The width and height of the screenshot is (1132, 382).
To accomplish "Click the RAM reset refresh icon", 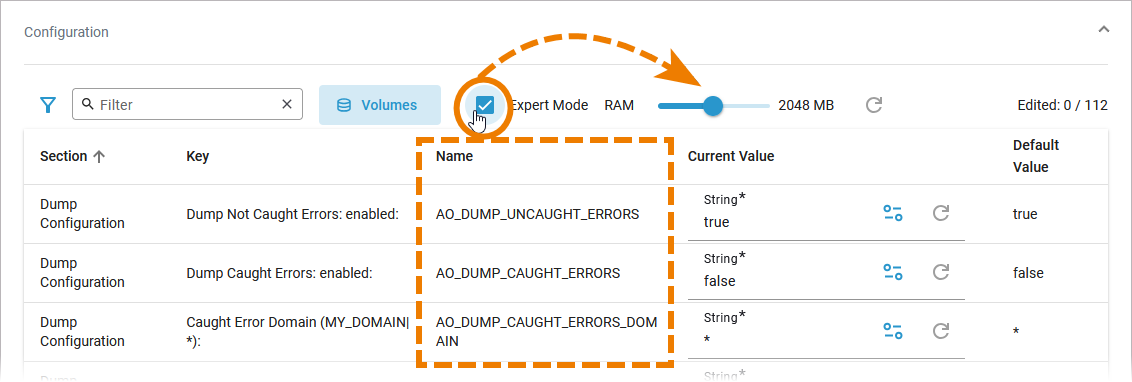I will pos(874,105).
